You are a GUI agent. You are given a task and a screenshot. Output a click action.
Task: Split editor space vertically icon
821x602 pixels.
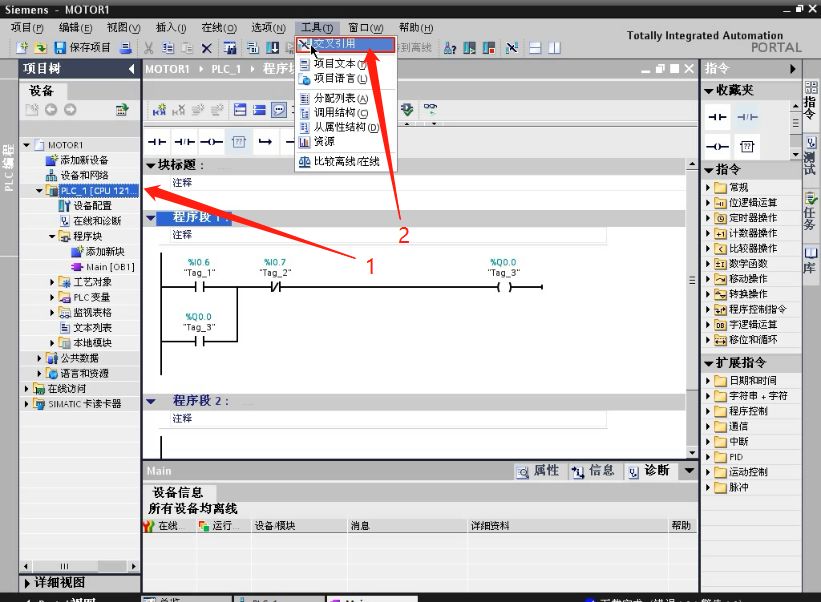point(554,48)
